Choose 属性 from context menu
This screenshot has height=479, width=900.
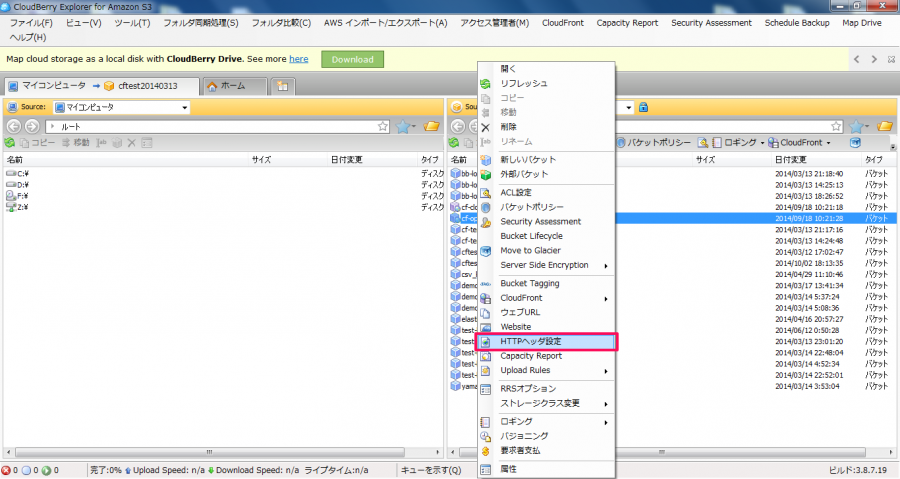[x=548, y=469]
